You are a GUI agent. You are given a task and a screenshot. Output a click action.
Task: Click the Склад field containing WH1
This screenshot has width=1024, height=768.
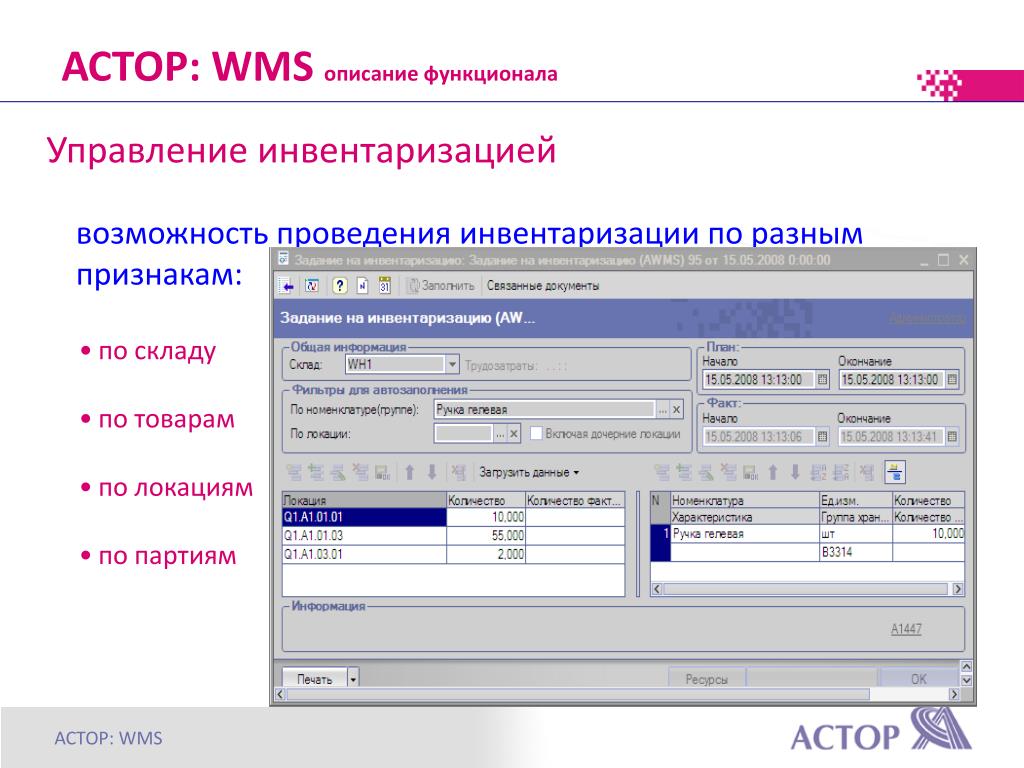[x=395, y=364]
